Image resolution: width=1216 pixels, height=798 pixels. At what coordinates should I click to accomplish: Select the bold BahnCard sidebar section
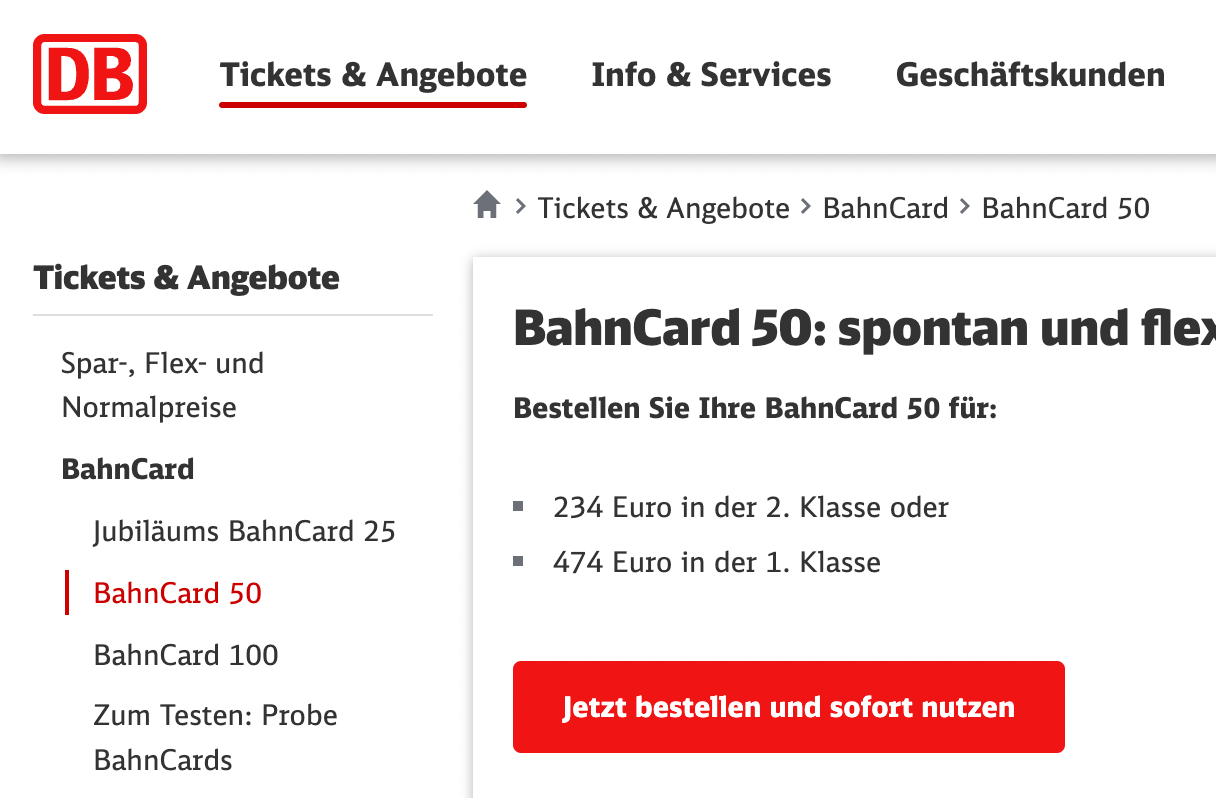point(128,469)
